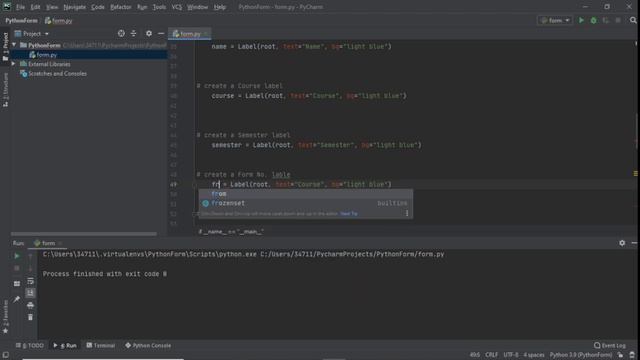Open Event Log from status bar

tap(609, 345)
